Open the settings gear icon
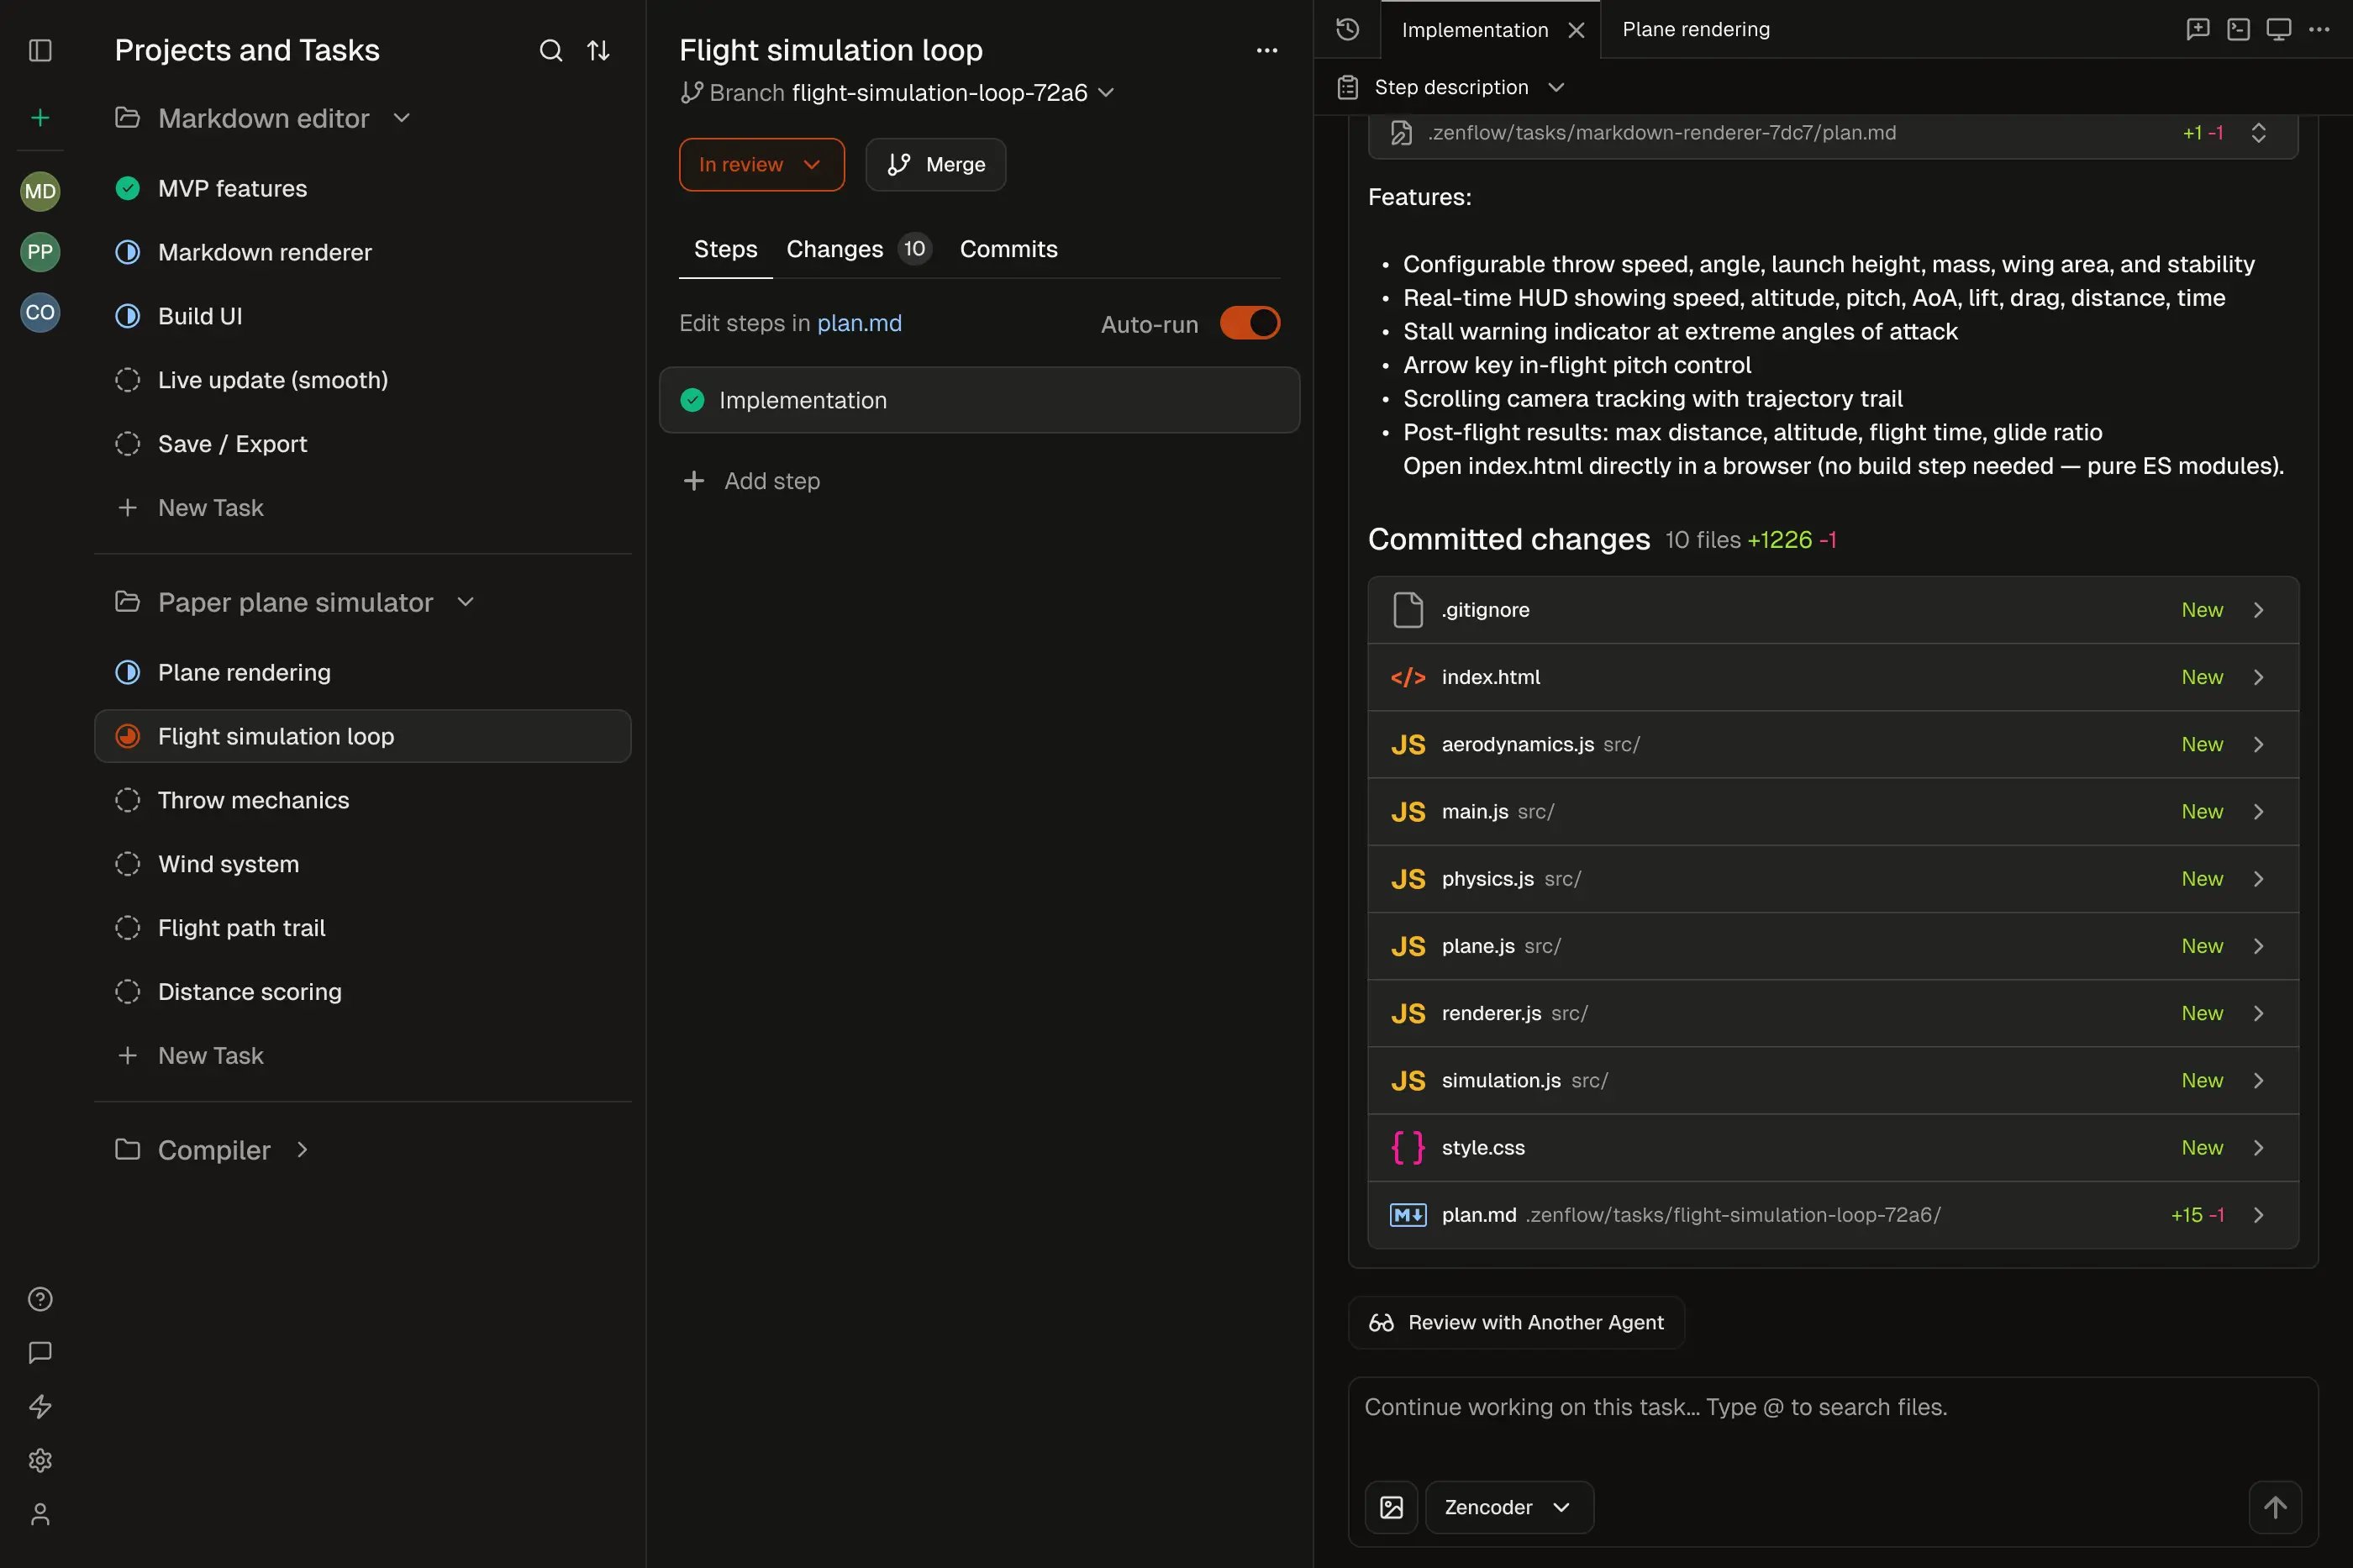 [40, 1460]
